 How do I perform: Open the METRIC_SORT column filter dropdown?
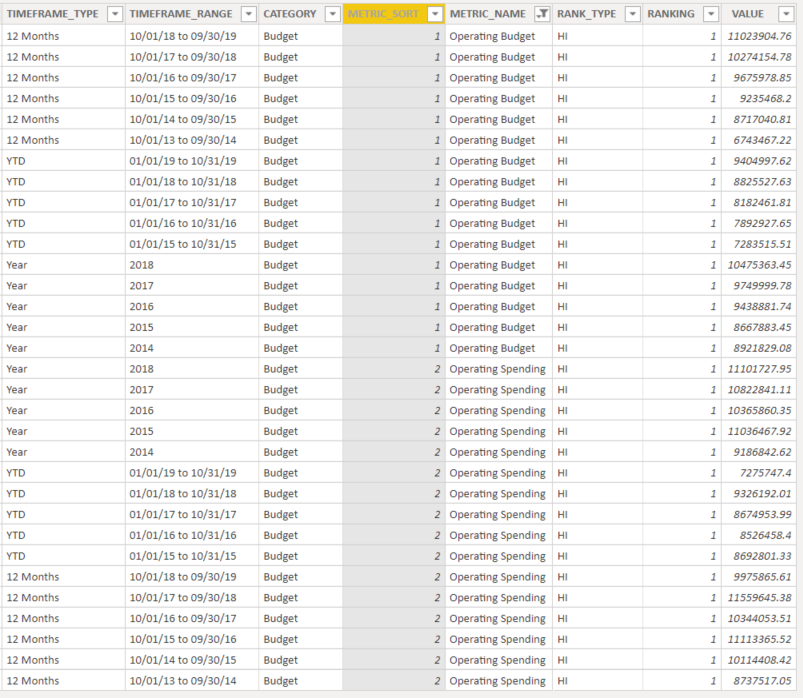pyautogui.click(x=435, y=14)
